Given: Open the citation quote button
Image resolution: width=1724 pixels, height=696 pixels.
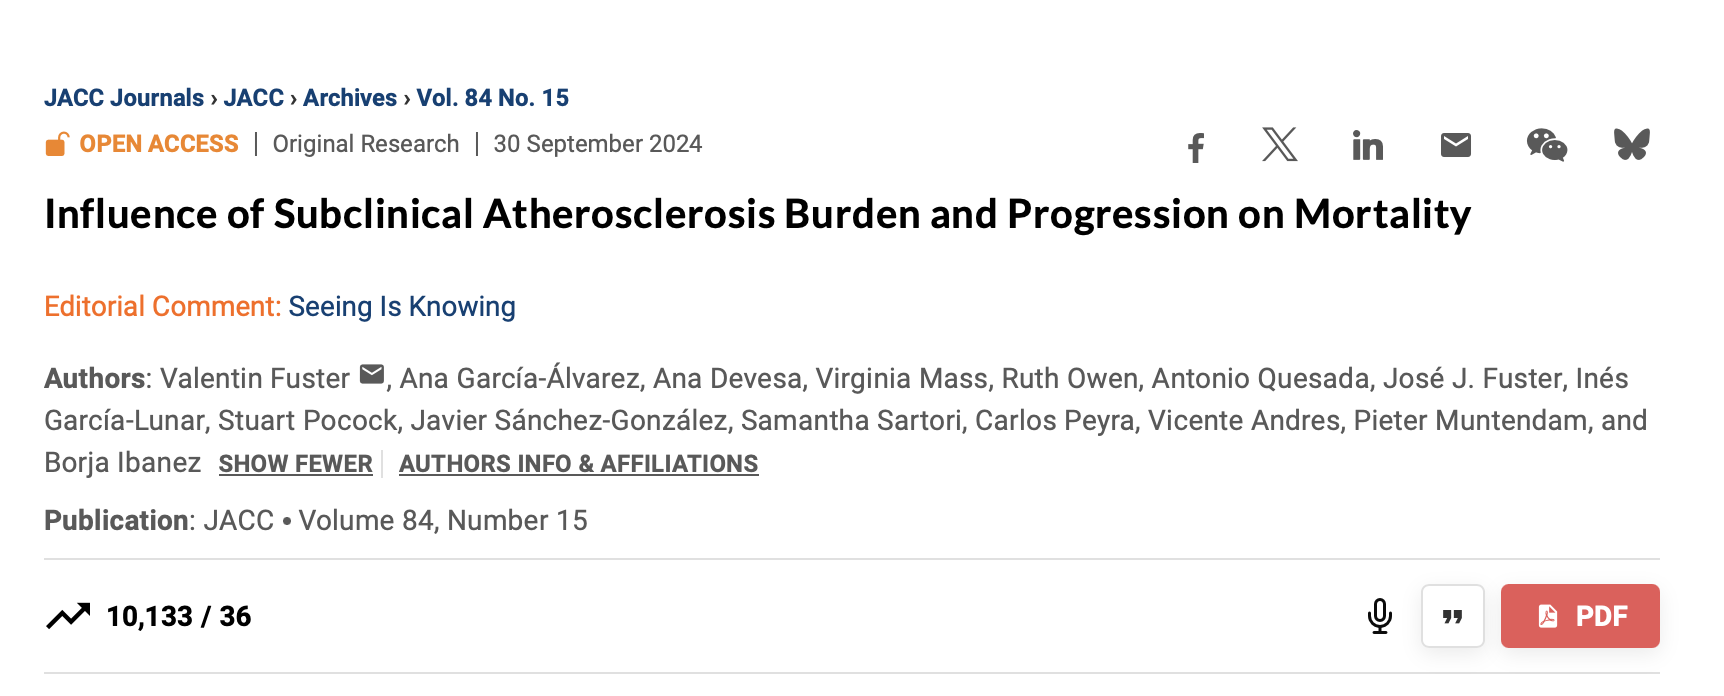Looking at the screenshot, I should click(1452, 616).
